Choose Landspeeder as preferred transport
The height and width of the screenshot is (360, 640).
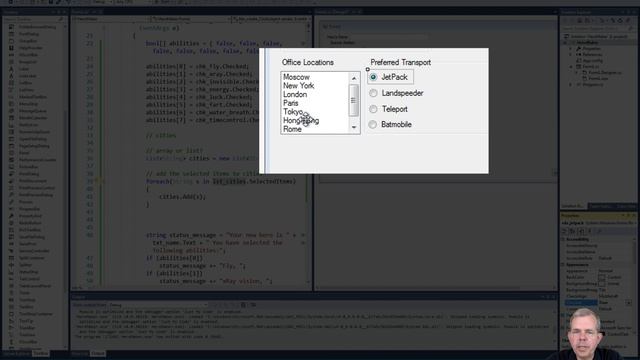point(373,93)
